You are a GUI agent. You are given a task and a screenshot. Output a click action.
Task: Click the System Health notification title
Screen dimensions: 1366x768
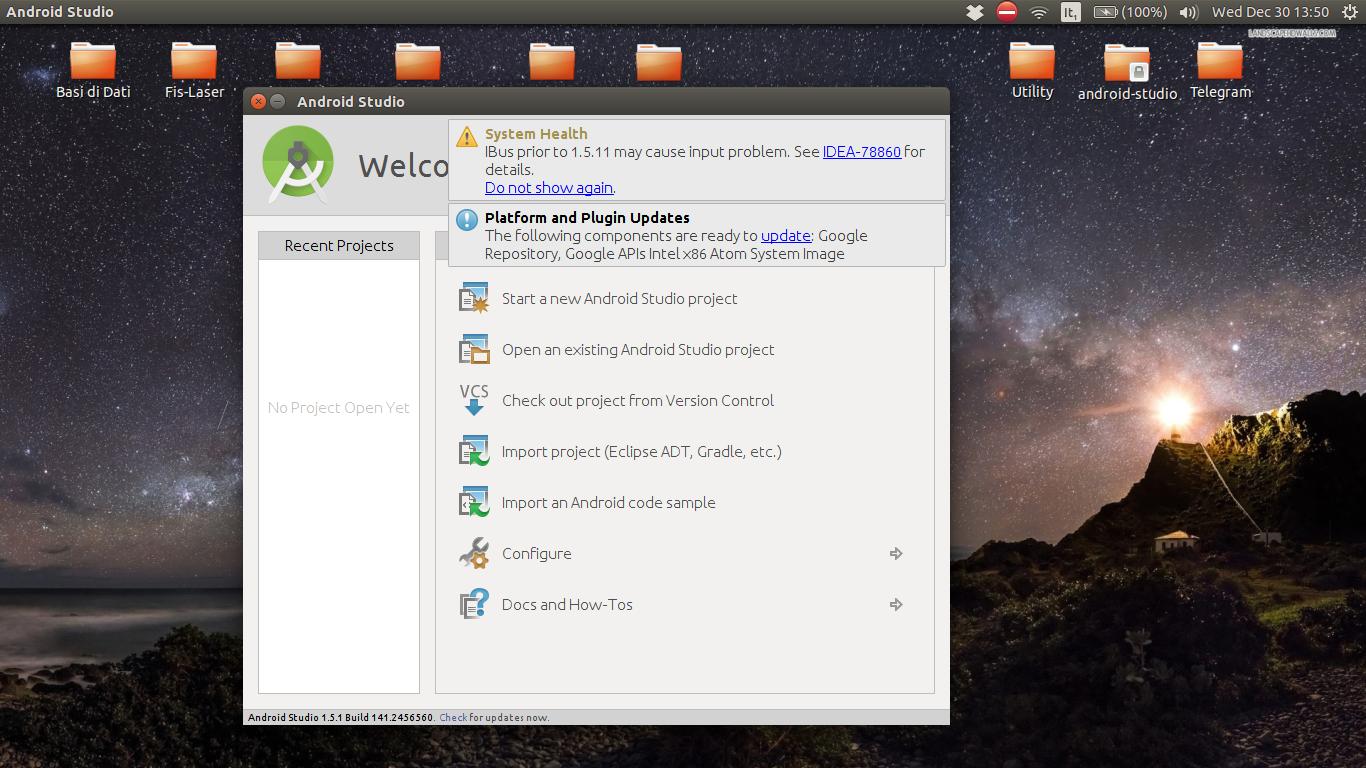pyautogui.click(x=536, y=134)
